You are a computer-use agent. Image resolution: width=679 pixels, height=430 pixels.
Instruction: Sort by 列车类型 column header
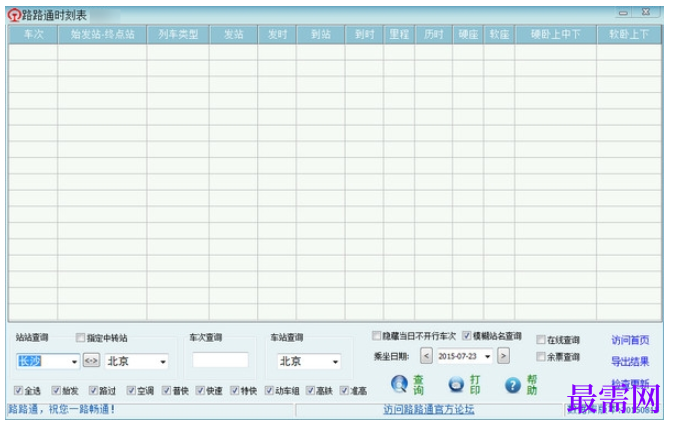[178, 34]
